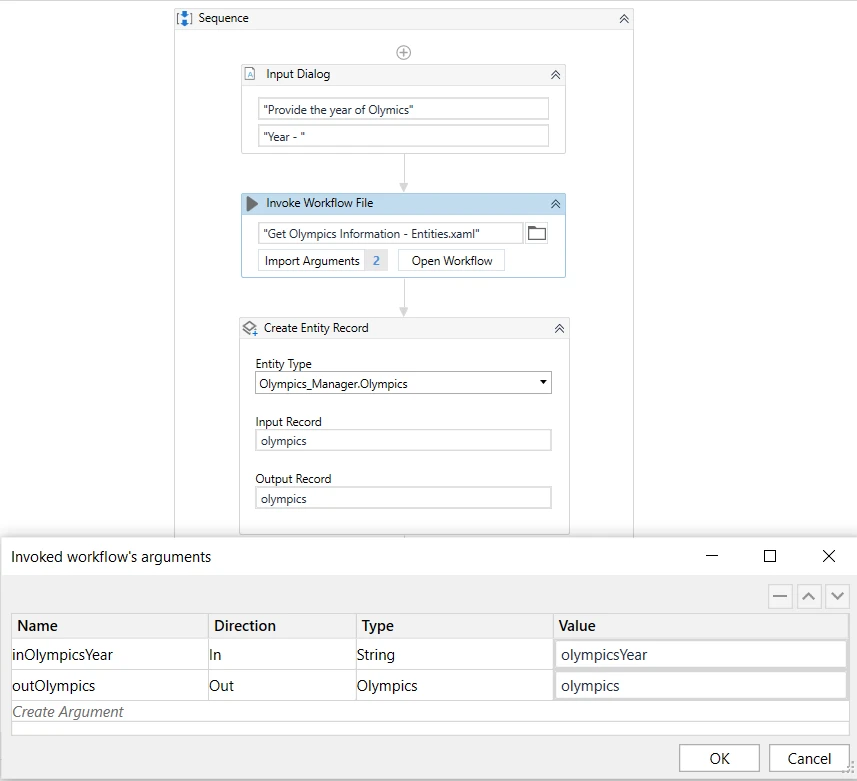This screenshot has height=781, width=857.
Task: Browse for workflow file with folder icon
Action: pyautogui.click(x=536, y=233)
